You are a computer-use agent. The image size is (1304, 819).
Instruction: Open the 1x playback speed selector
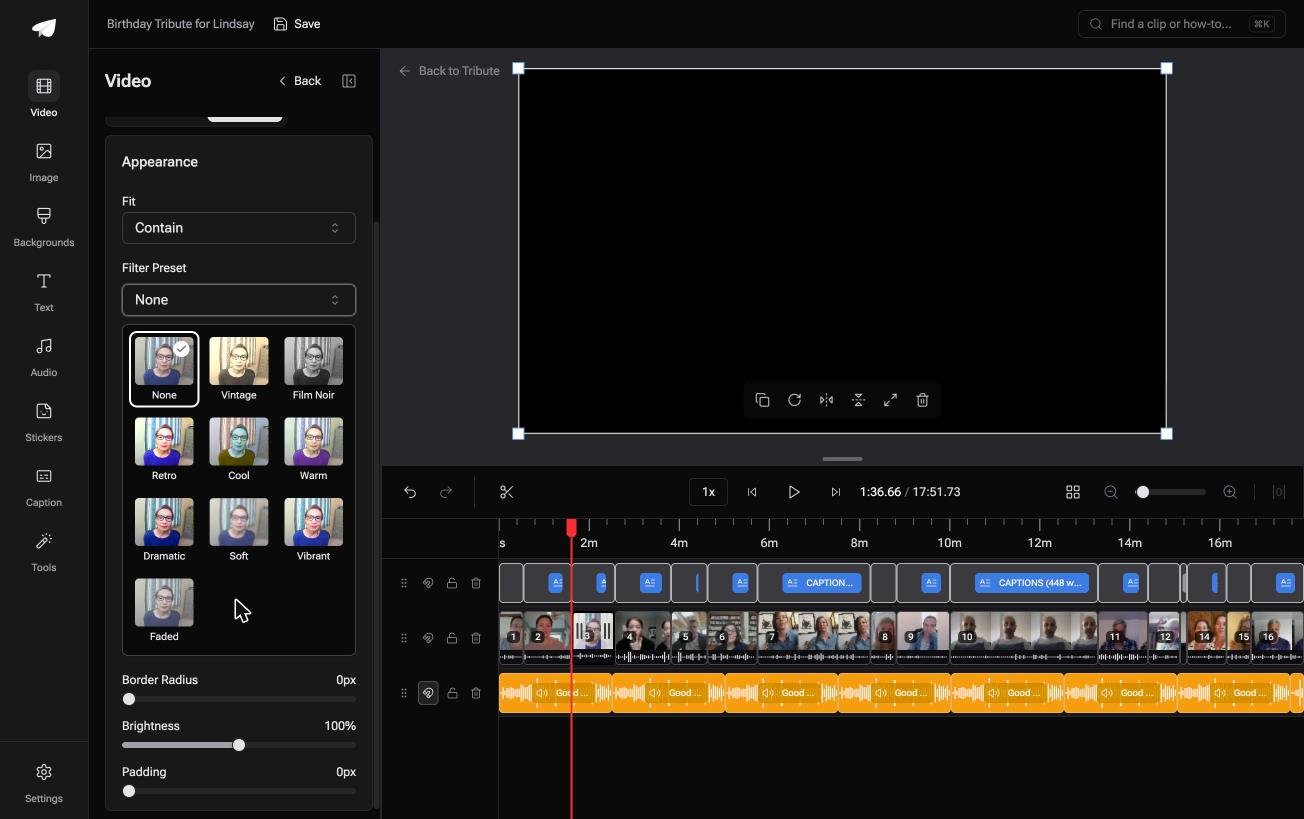coord(708,492)
